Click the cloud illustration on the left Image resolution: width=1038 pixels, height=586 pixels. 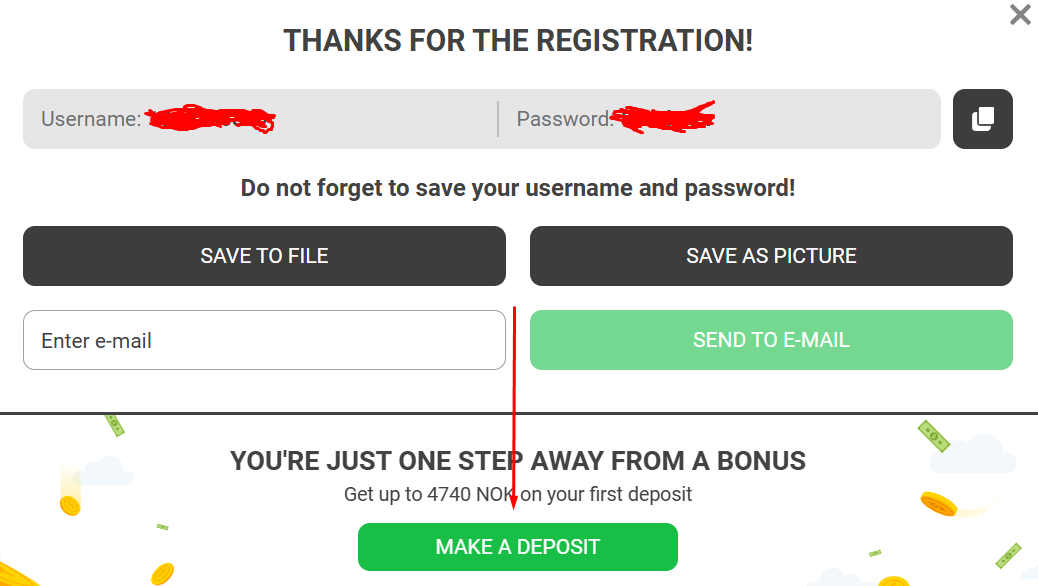pyautogui.click(x=104, y=471)
